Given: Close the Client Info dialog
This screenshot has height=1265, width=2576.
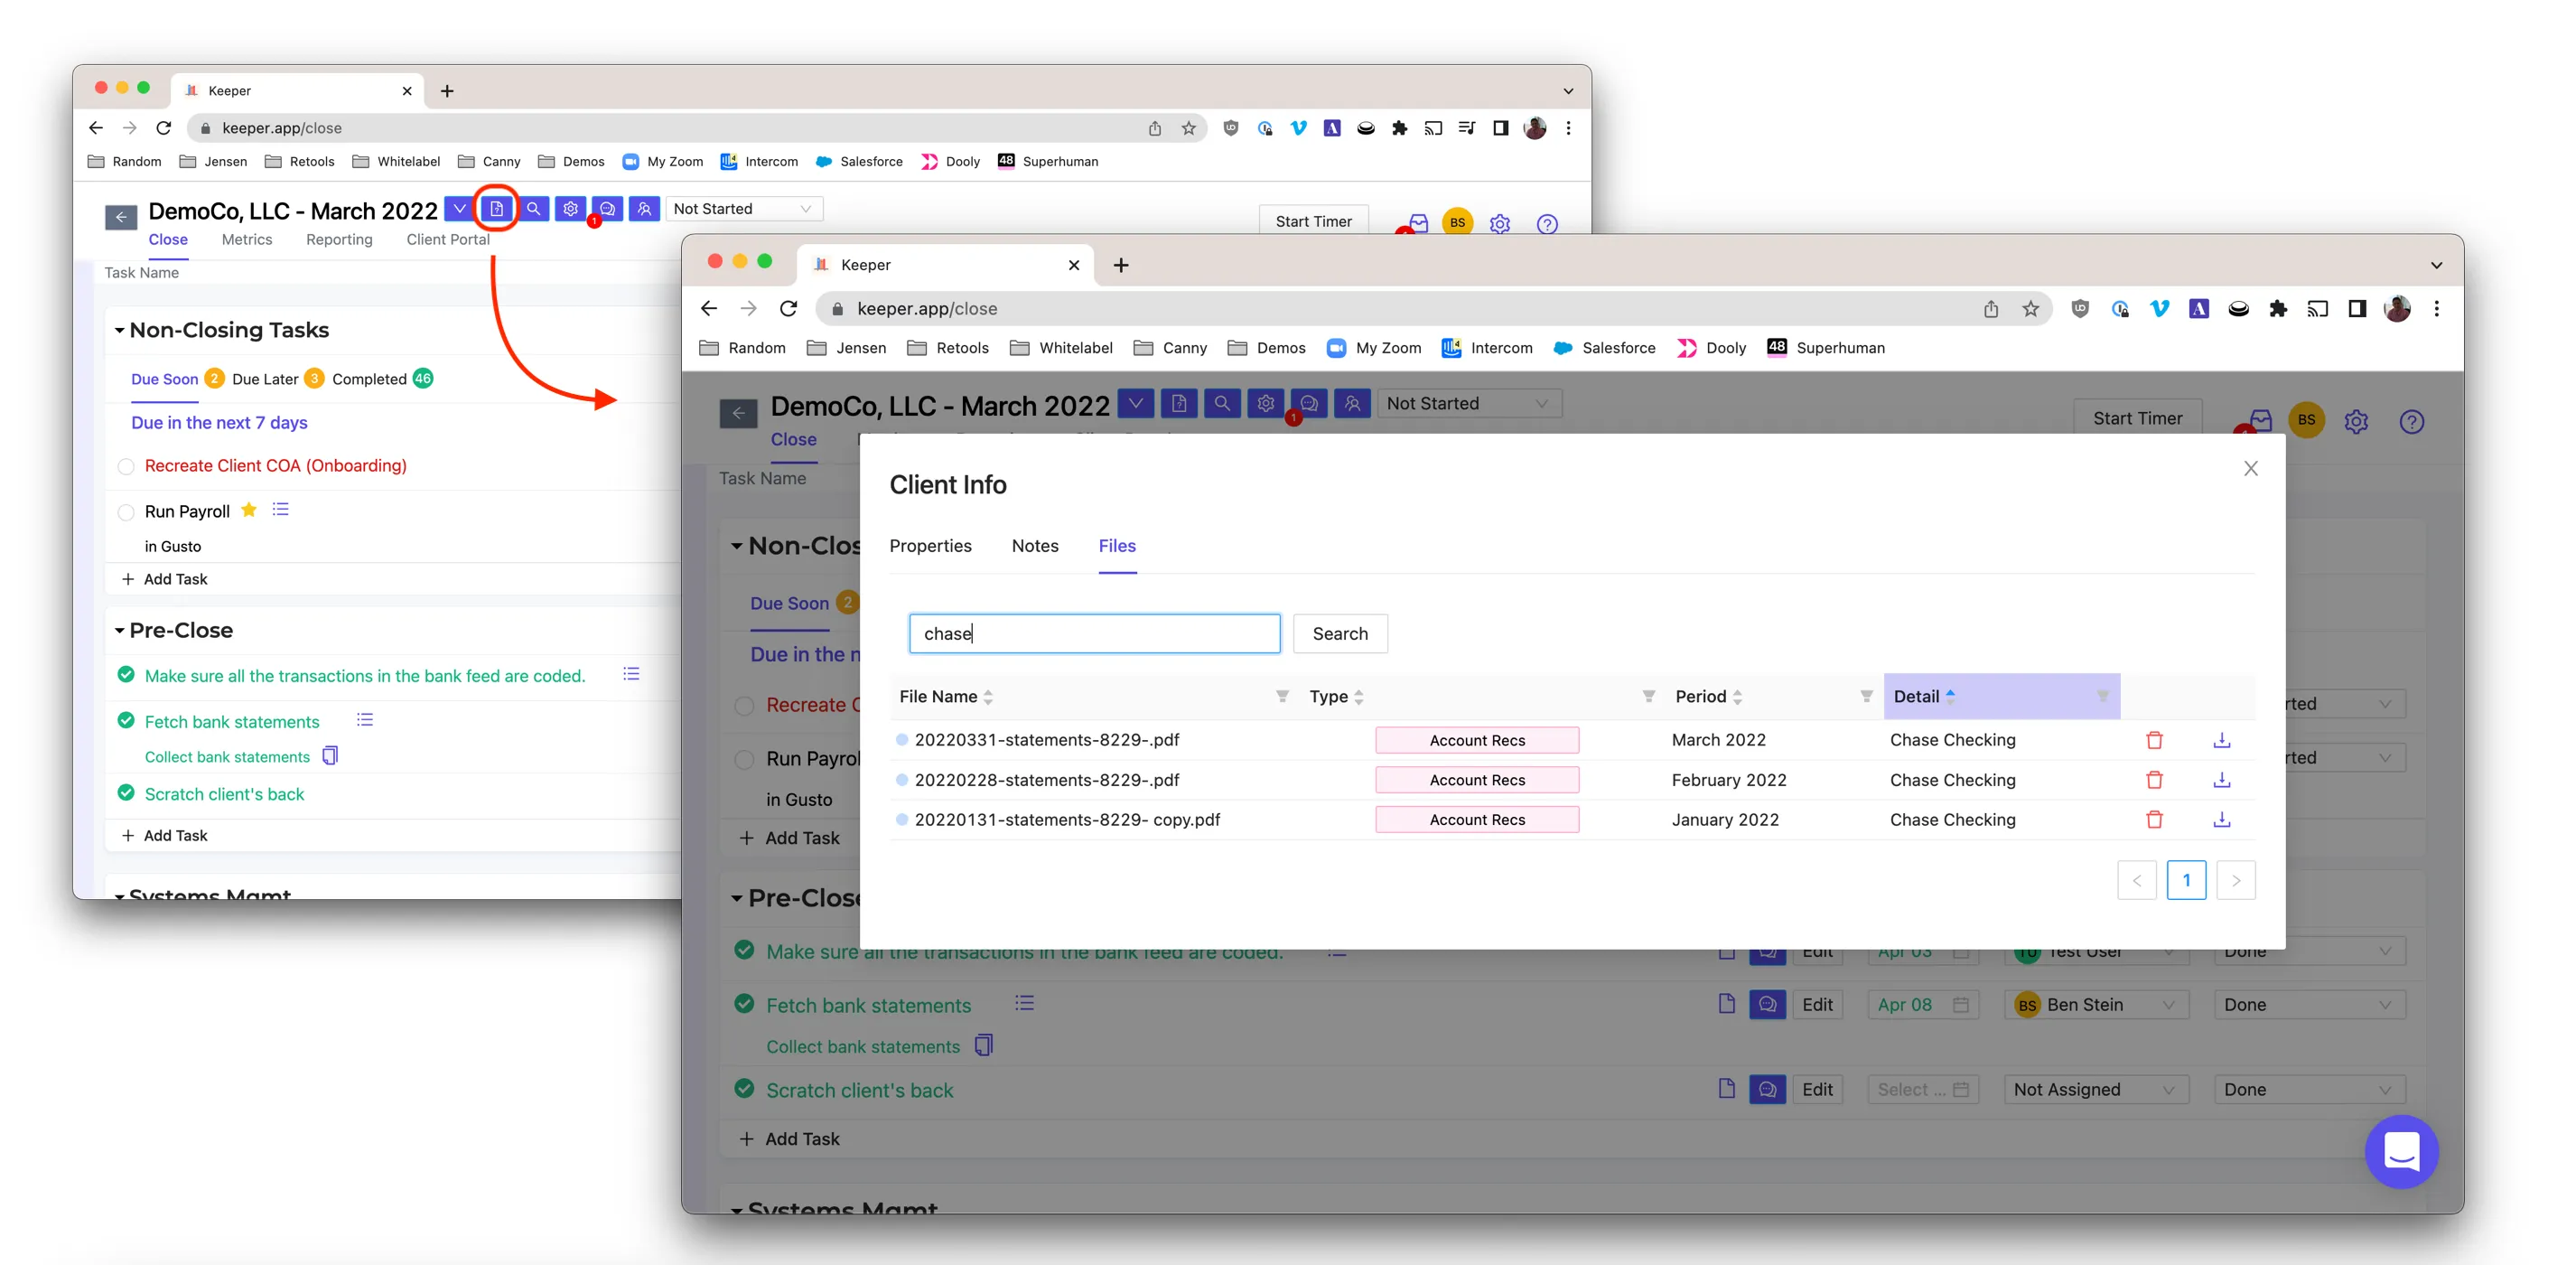Looking at the screenshot, I should tap(2250, 468).
